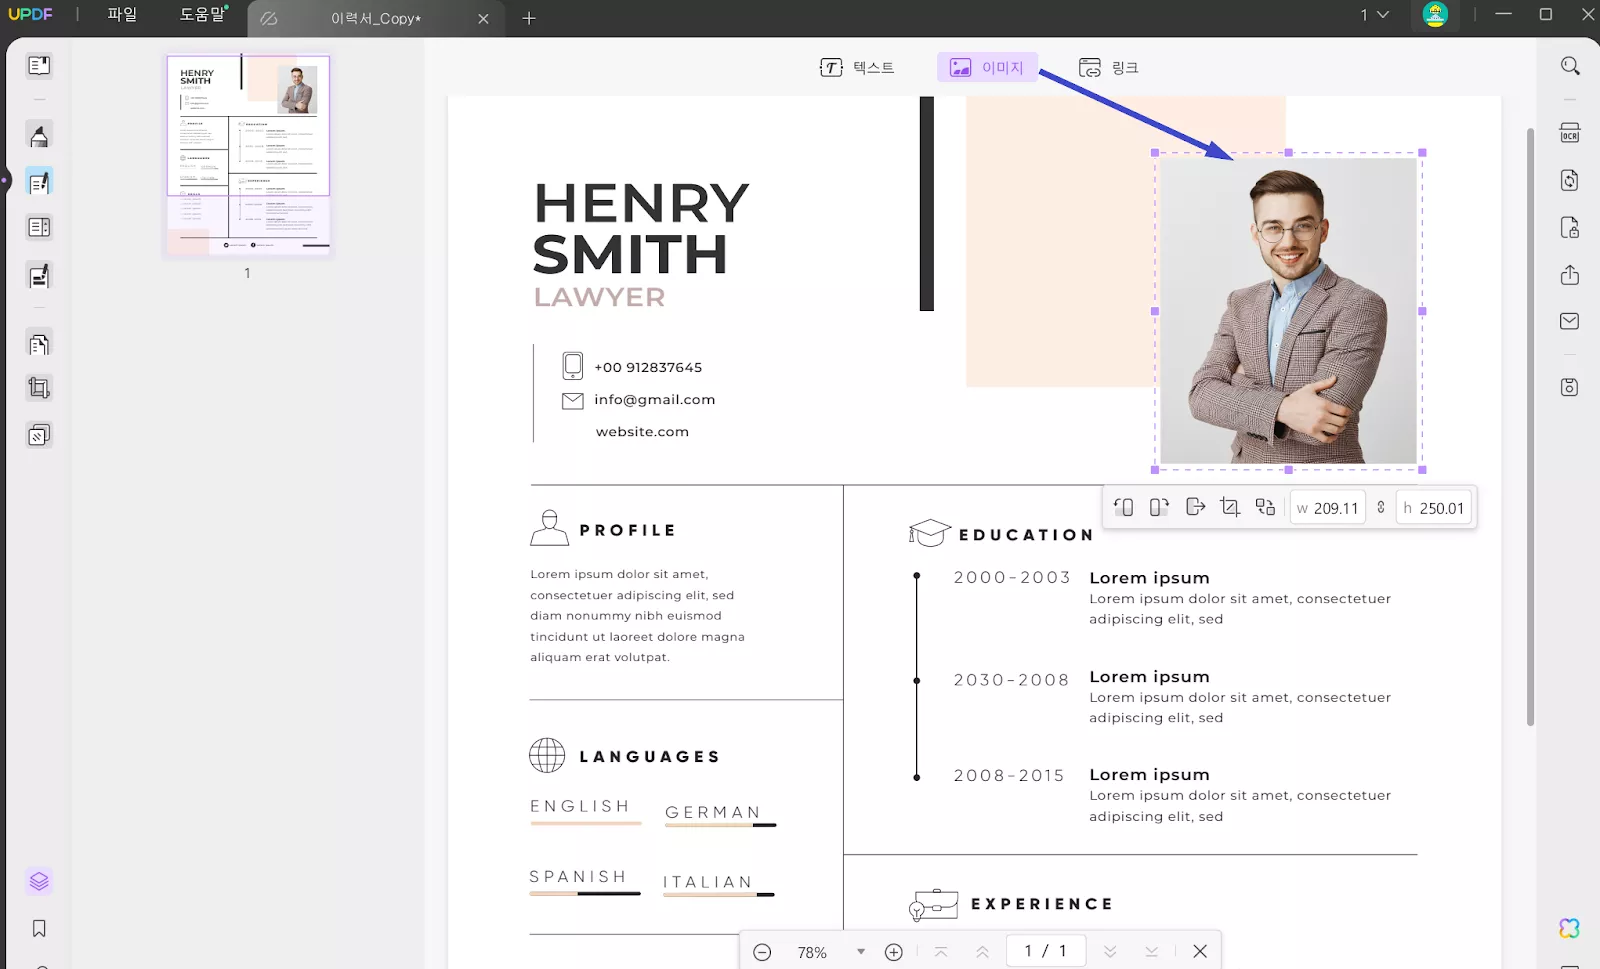Click the 'EDUCATION' heading
The image size is (1600, 969).
[1026, 535]
